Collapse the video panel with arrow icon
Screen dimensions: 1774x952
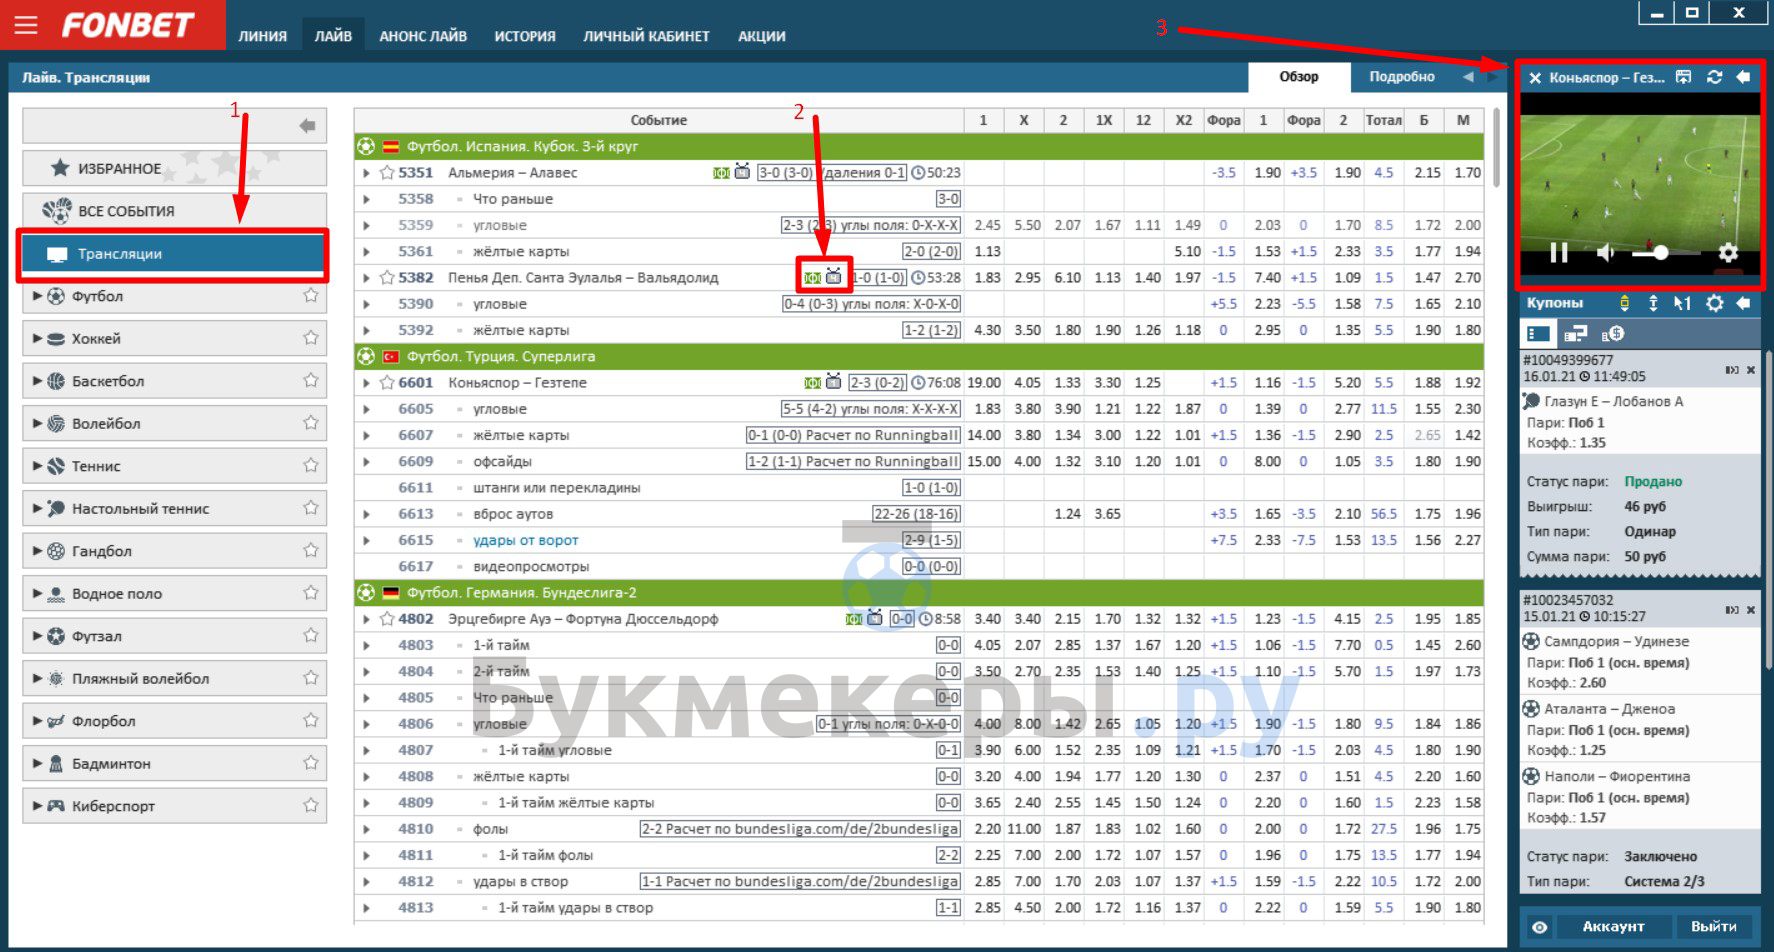pos(1743,77)
